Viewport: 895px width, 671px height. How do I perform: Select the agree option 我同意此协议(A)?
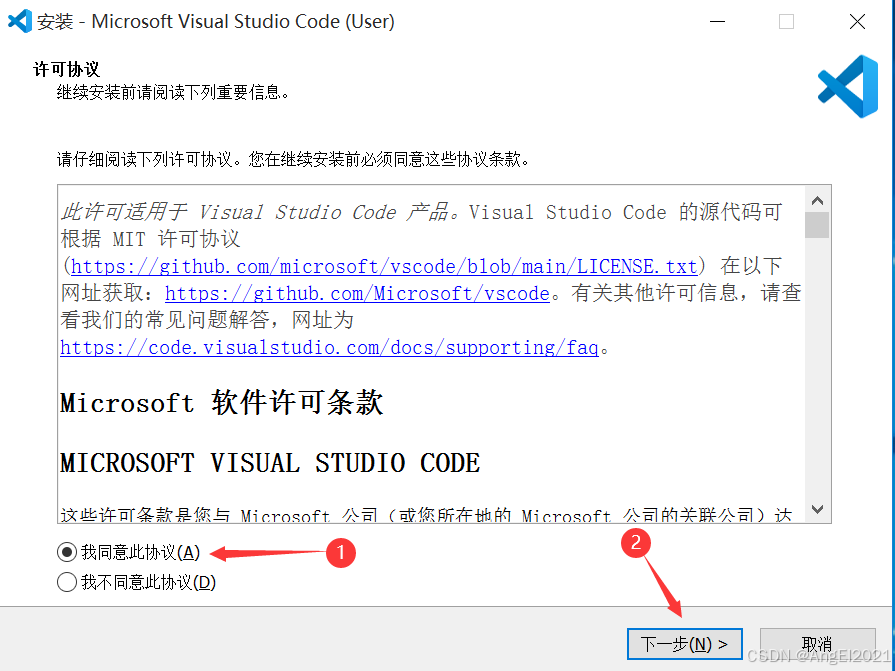pyautogui.click(x=129, y=552)
